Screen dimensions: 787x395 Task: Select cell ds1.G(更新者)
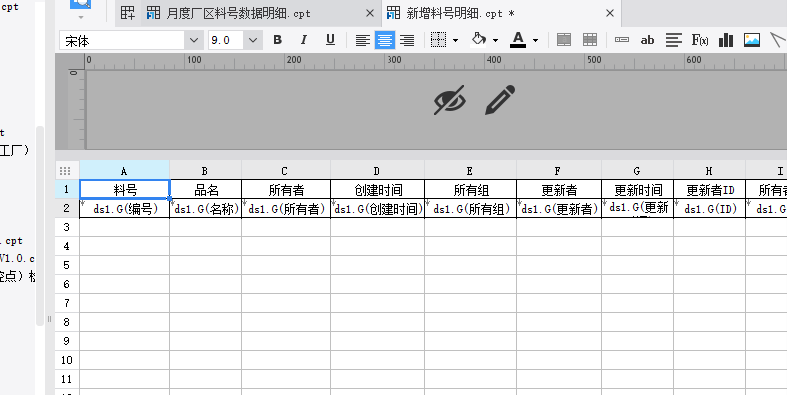559,208
